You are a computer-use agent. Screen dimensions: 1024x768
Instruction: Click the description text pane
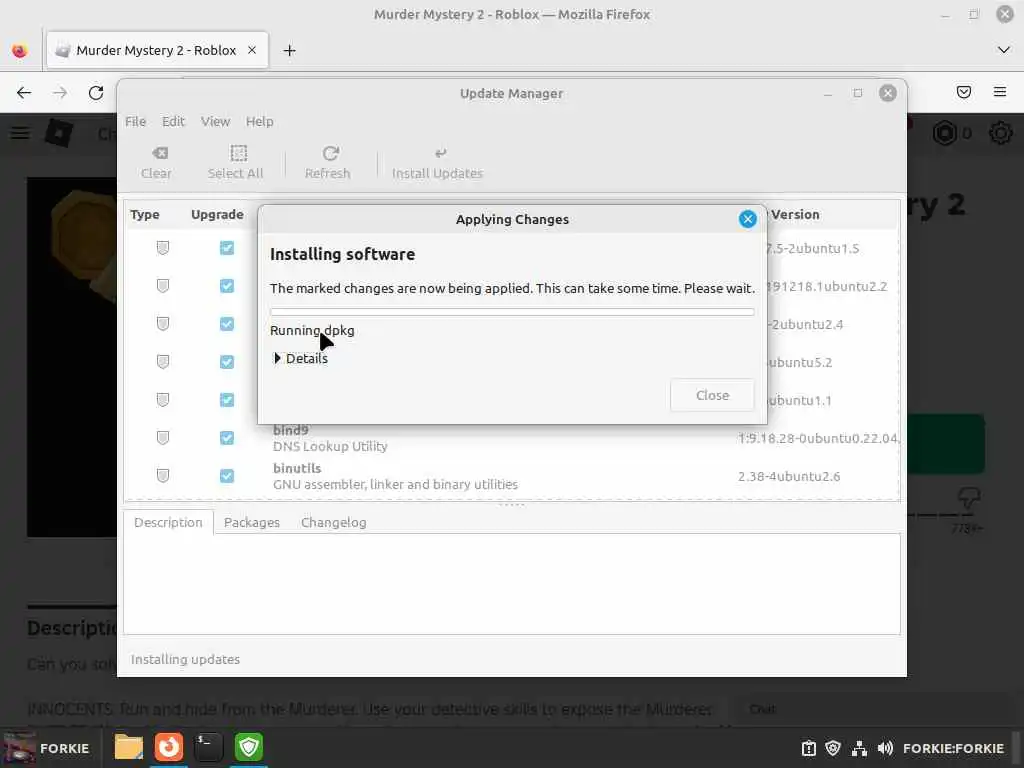[512, 584]
